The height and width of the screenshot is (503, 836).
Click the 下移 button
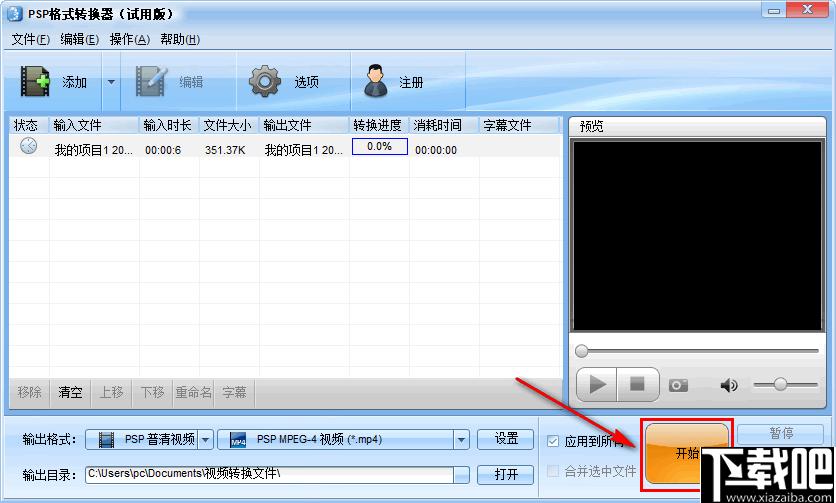pyautogui.click(x=152, y=393)
